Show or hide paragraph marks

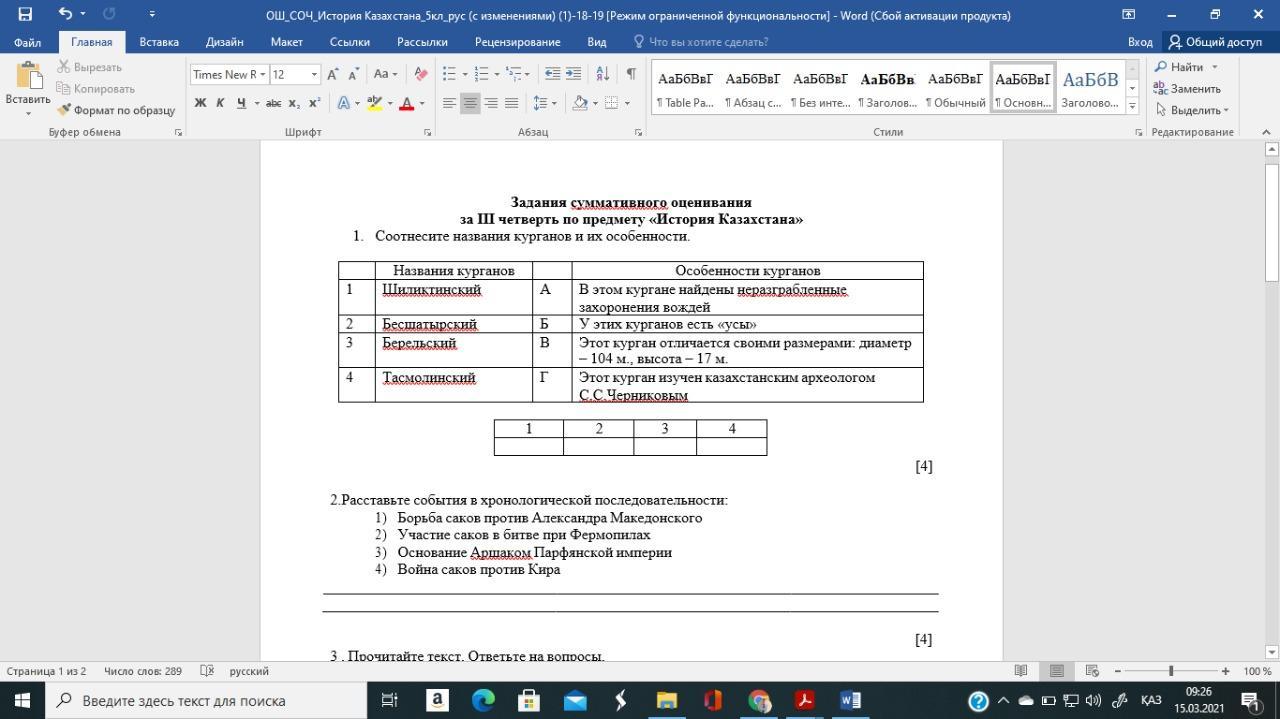(x=631, y=74)
